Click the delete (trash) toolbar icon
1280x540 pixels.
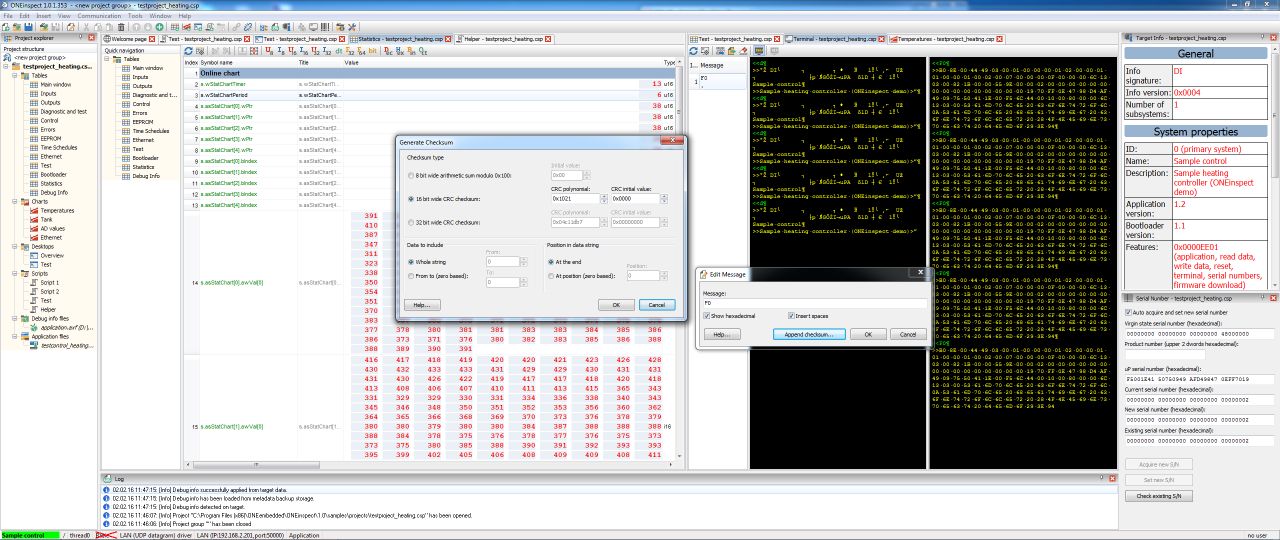click(x=121, y=26)
